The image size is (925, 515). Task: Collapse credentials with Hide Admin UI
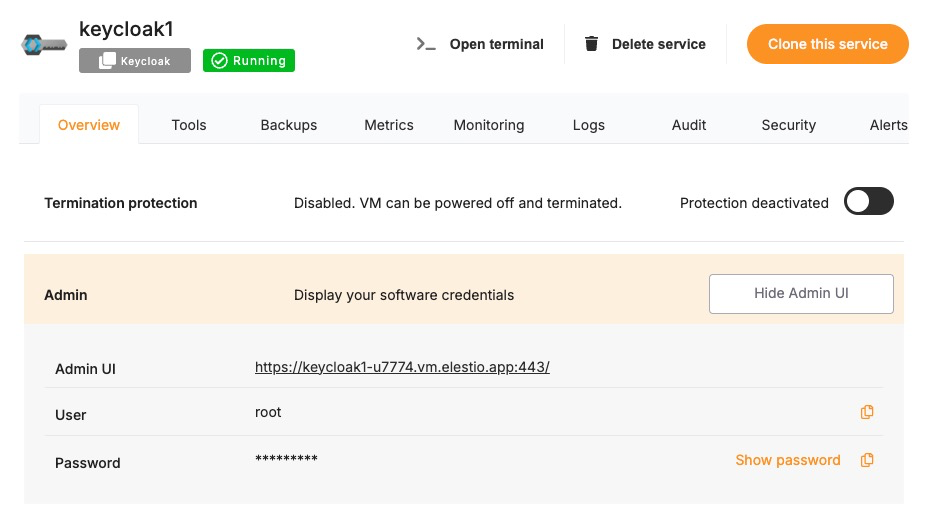point(801,294)
